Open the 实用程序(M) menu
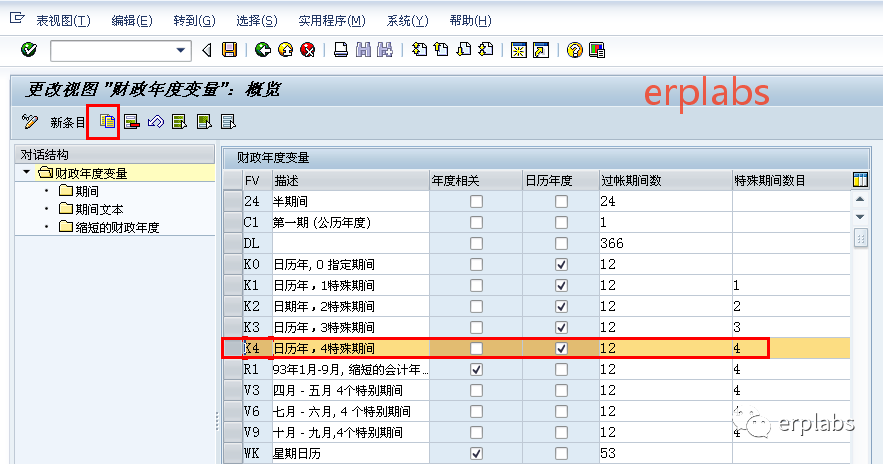 pyautogui.click(x=332, y=21)
